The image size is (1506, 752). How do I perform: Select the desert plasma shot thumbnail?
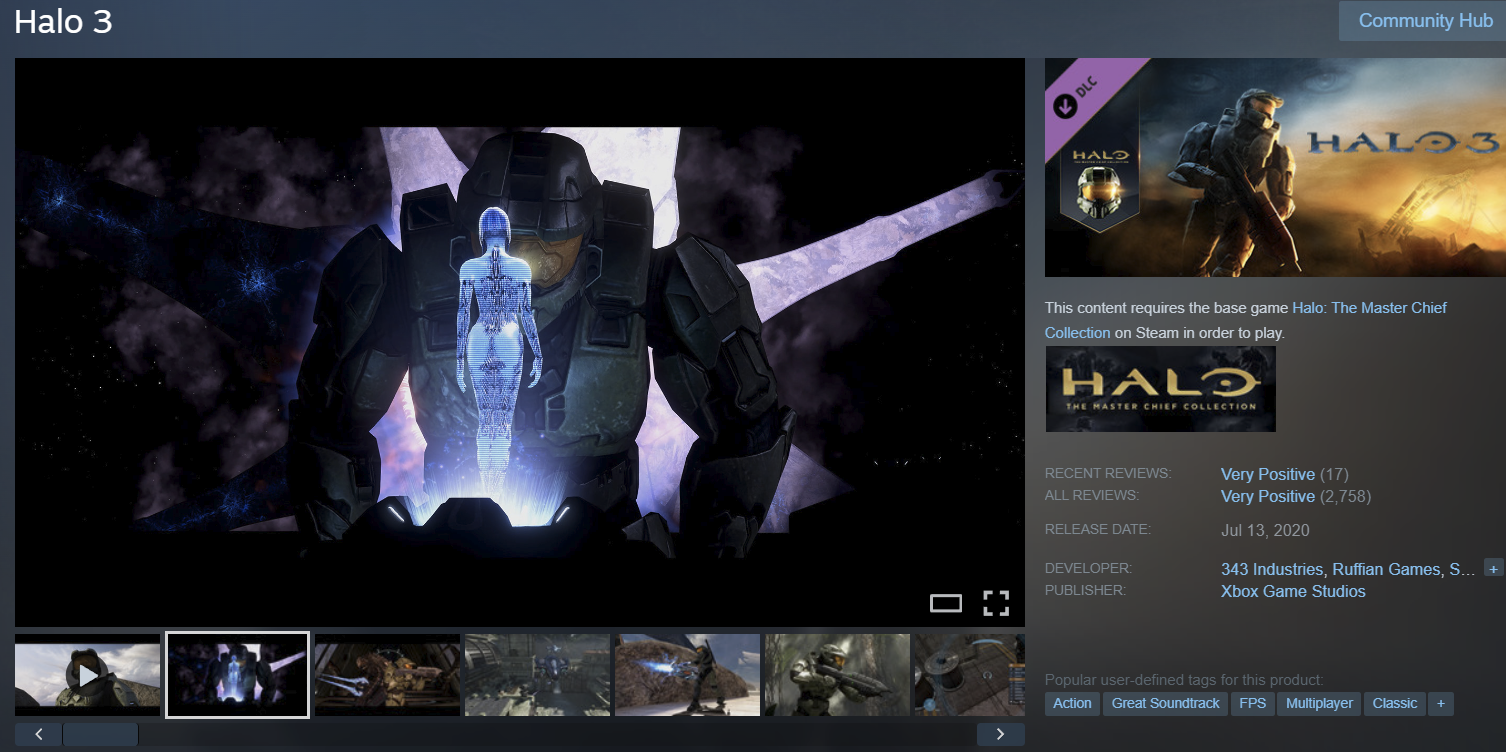tap(688, 675)
